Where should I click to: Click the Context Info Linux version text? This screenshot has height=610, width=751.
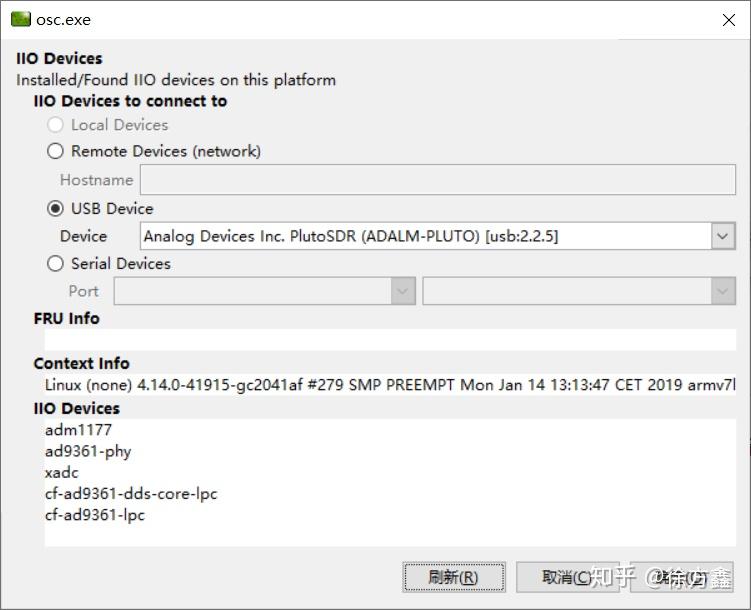pyautogui.click(x=390, y=385)
